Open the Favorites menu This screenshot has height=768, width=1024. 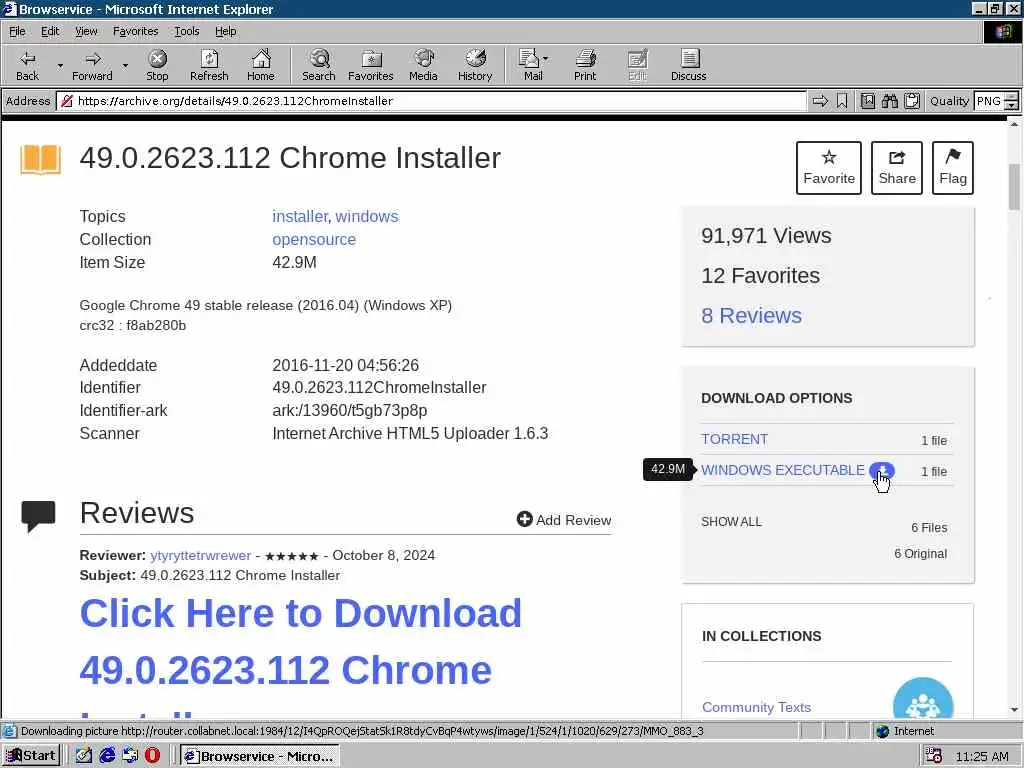[135, 31]
